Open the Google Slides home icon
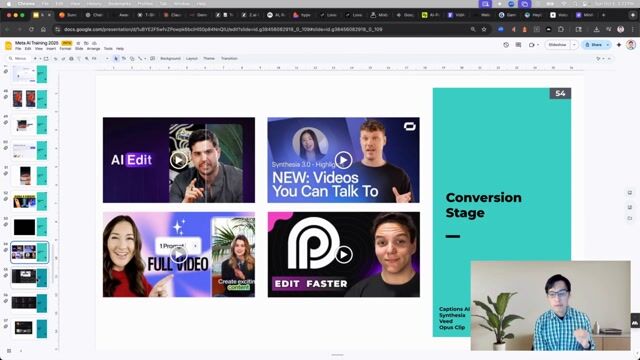The width and height of the screenshot is (640, 360). 8,45
